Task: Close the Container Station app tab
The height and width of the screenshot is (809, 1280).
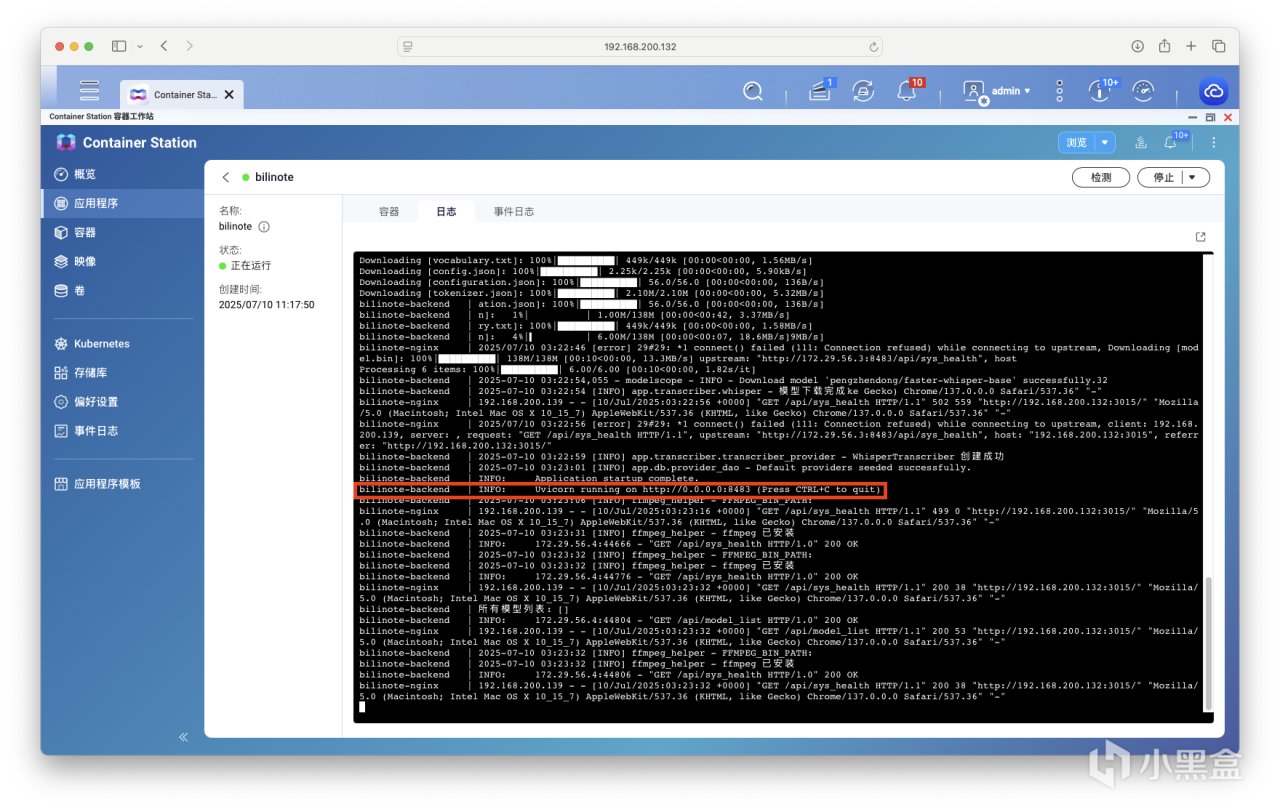Action: (x=229, y=95)
